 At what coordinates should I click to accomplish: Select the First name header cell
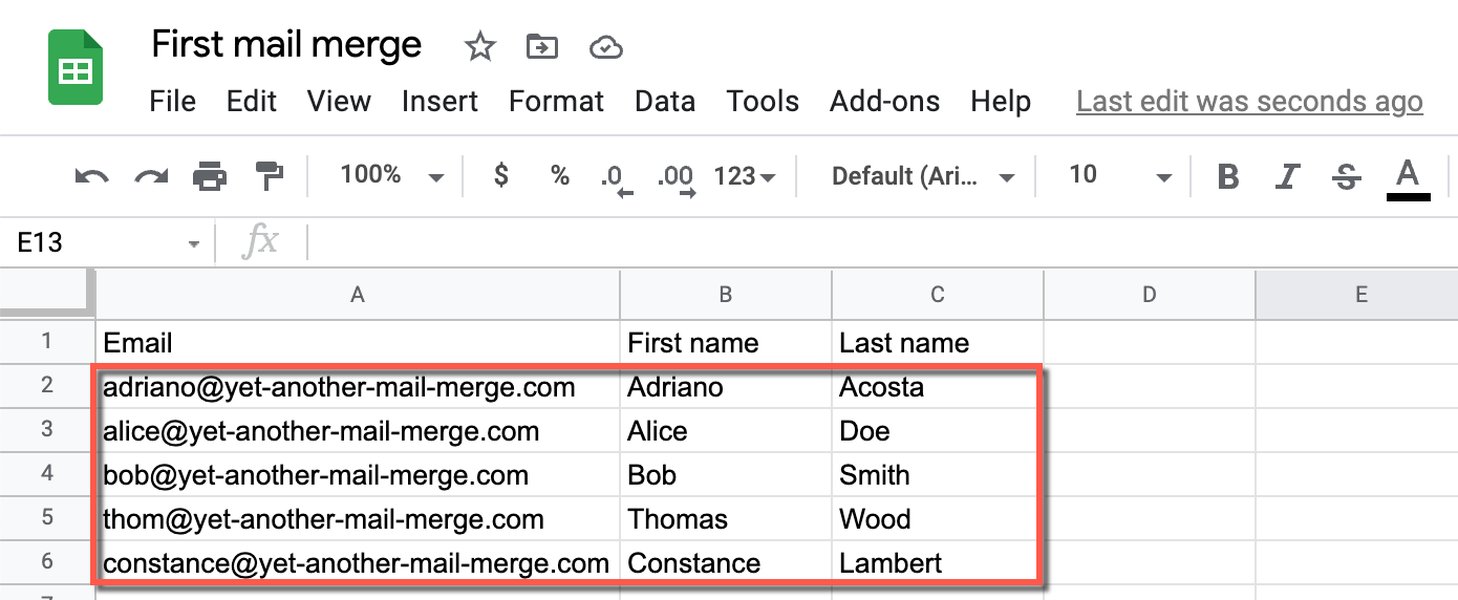pyautogui.click(x=726, y=342)
